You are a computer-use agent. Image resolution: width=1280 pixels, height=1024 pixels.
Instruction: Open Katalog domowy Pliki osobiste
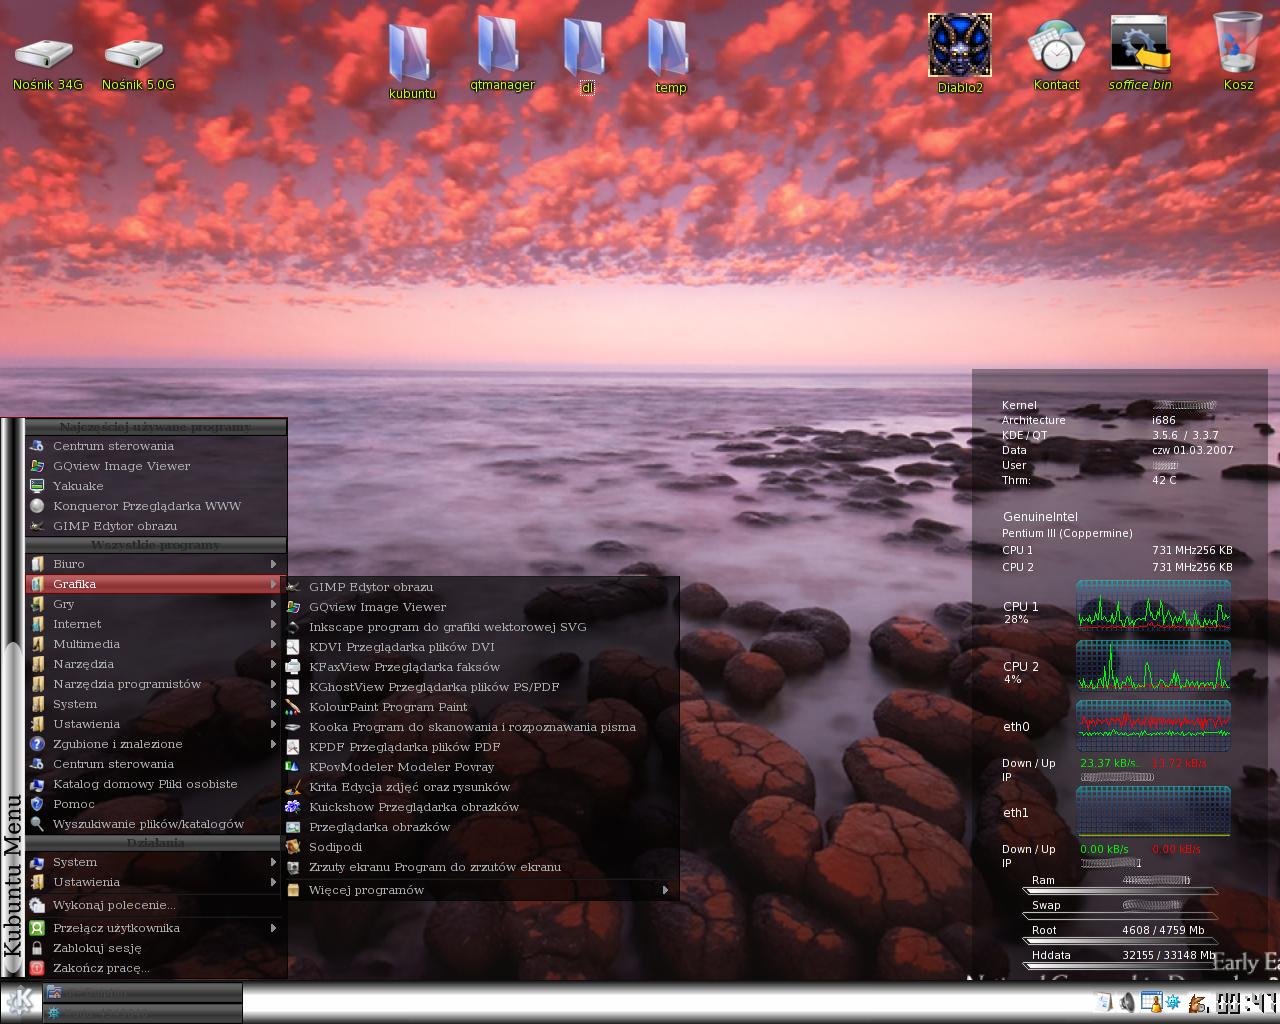(x=154, y=784)
